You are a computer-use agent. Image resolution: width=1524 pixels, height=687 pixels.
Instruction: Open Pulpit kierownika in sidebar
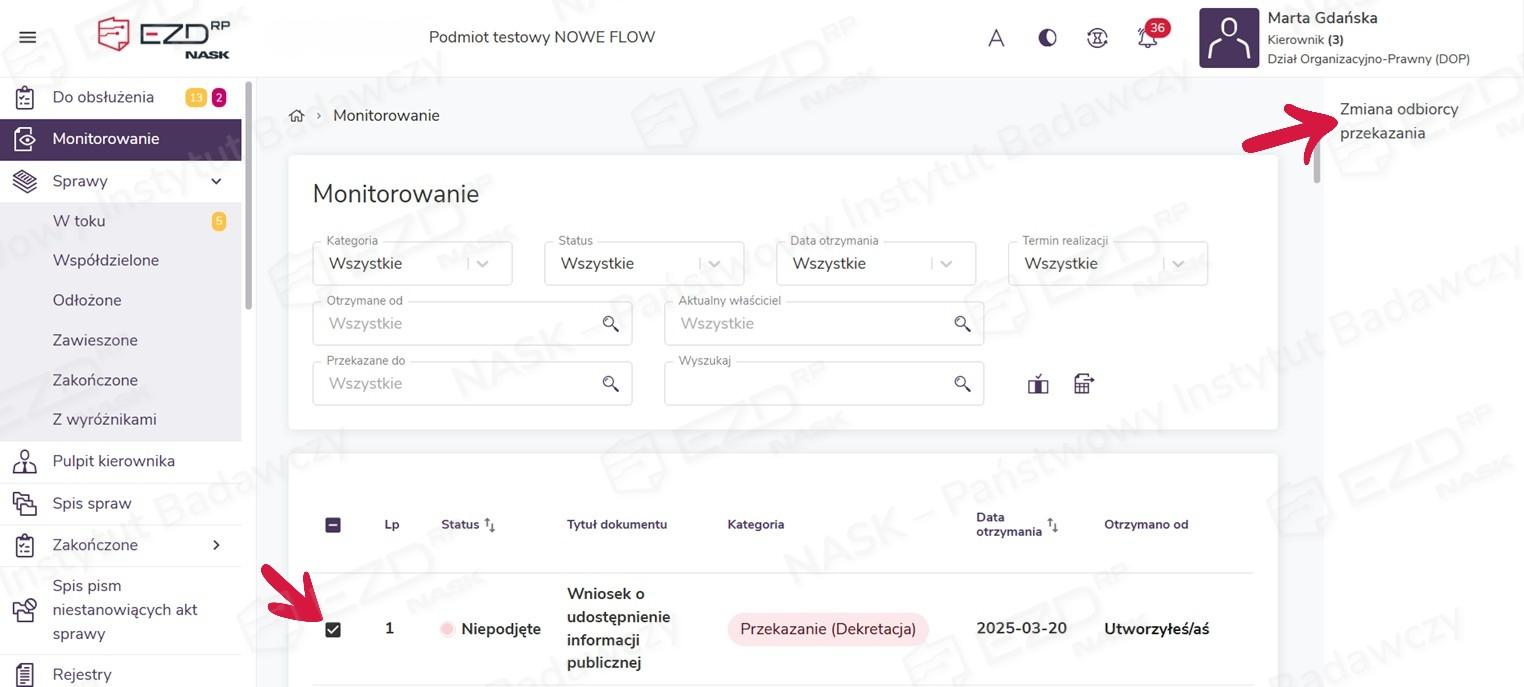point(113,461)
